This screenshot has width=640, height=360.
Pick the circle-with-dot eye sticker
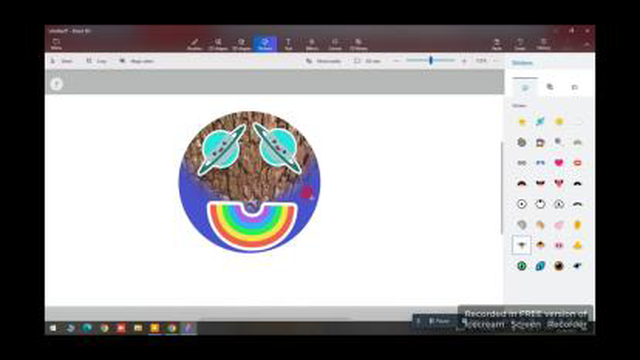522,204
